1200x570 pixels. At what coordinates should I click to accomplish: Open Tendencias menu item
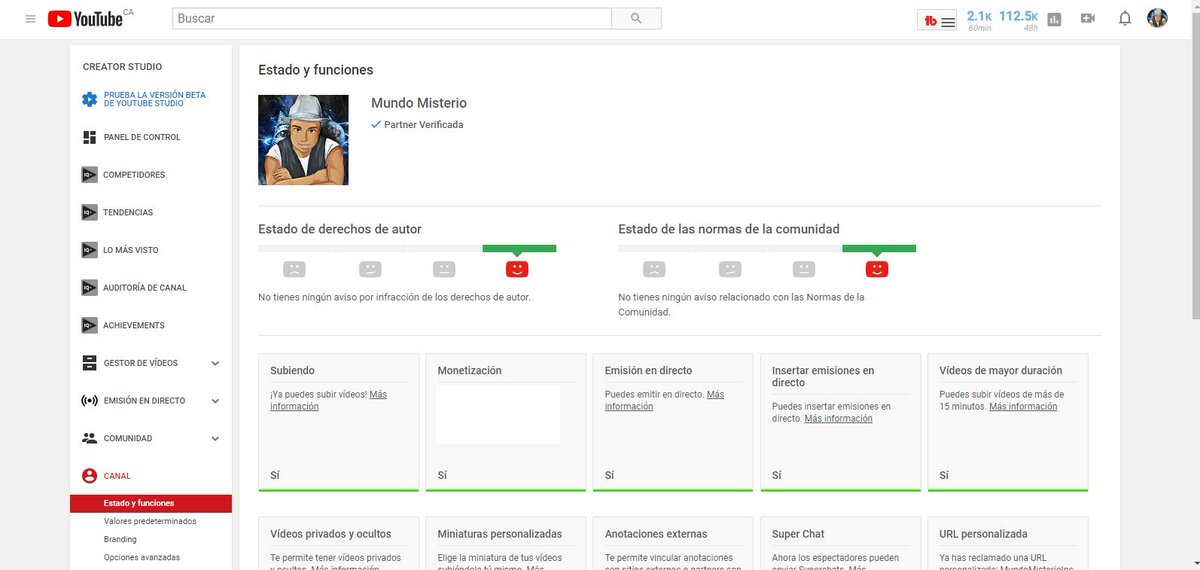coord(128,212)
